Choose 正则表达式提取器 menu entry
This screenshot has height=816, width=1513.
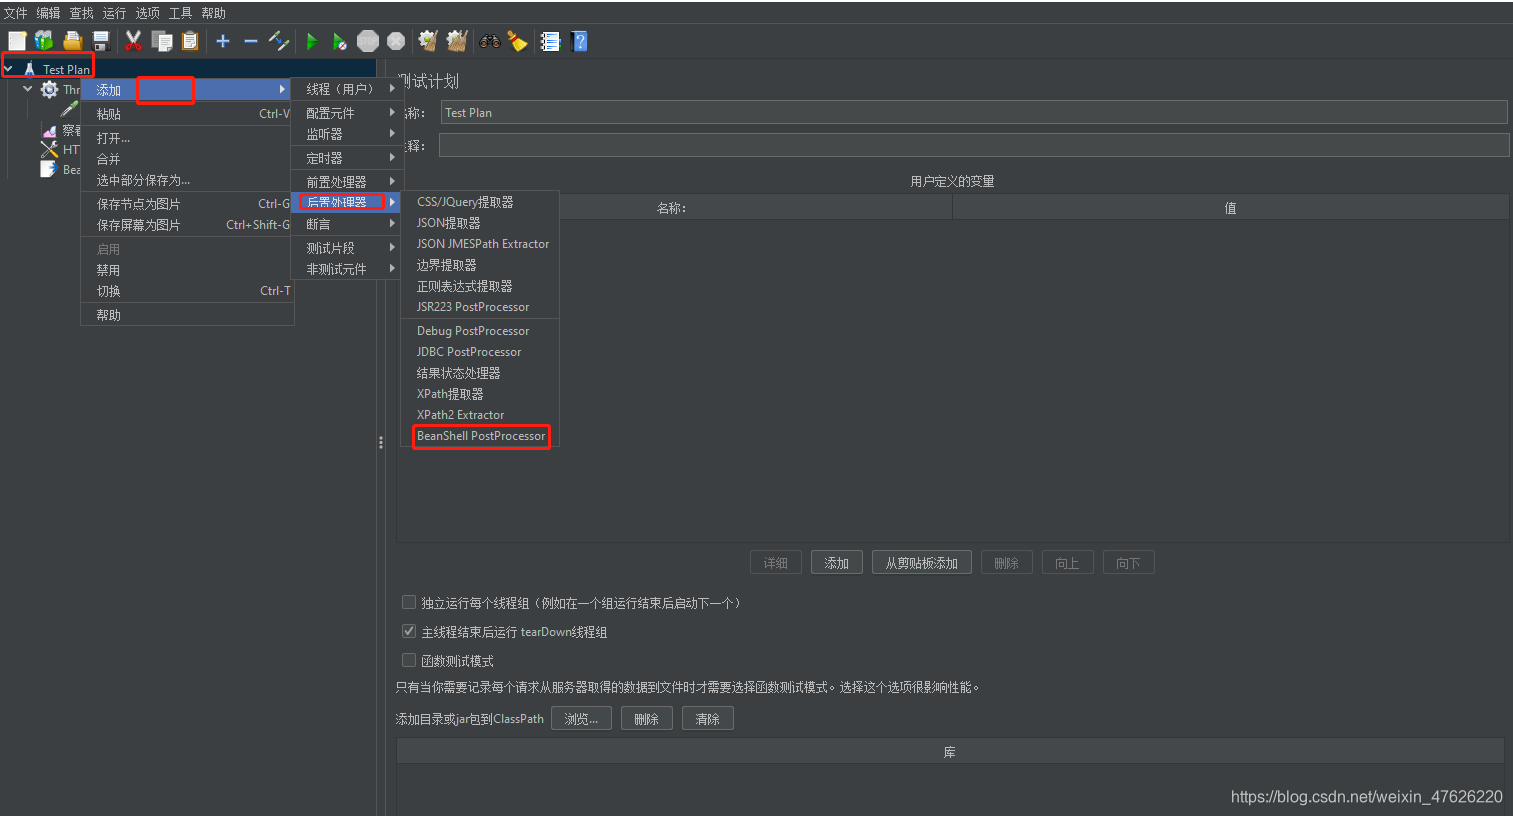coord(481,286)
